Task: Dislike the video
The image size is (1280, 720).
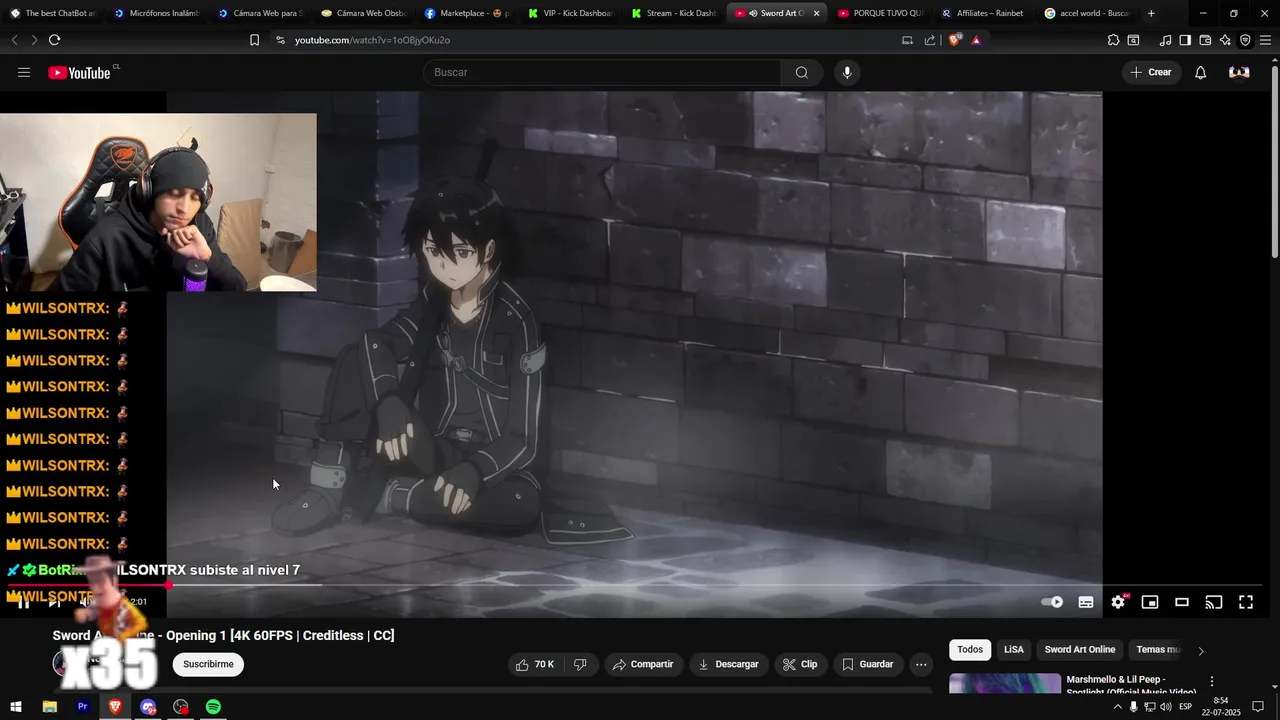Action: coord(580,664)
